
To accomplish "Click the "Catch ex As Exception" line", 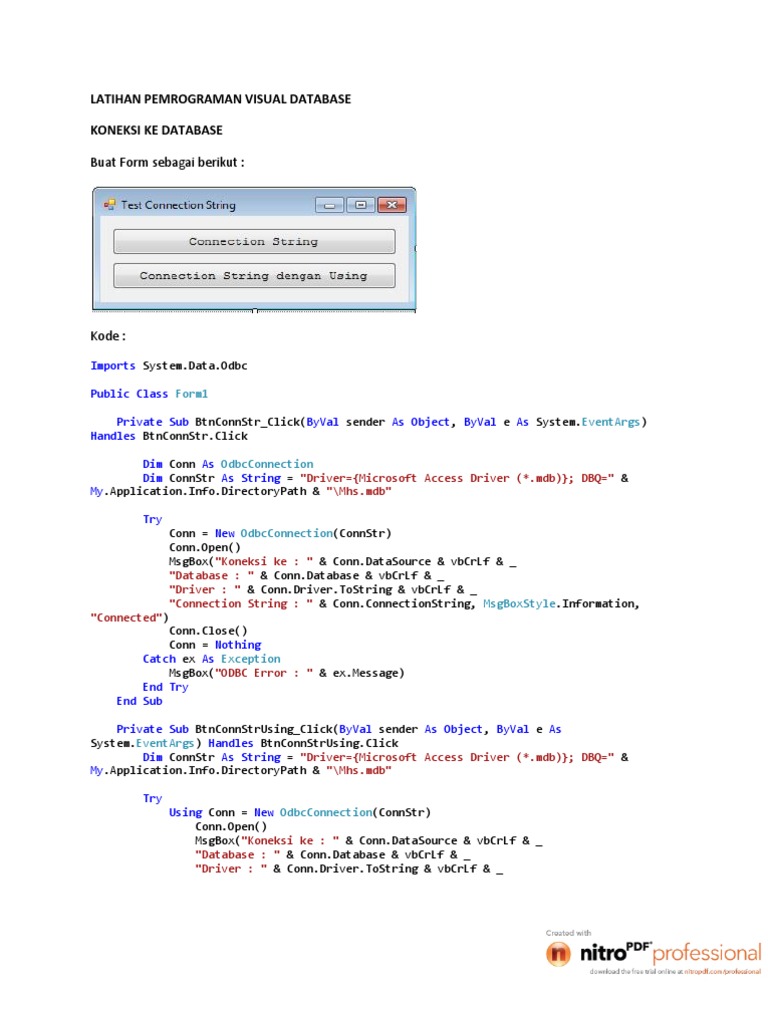I will point(212,659).
